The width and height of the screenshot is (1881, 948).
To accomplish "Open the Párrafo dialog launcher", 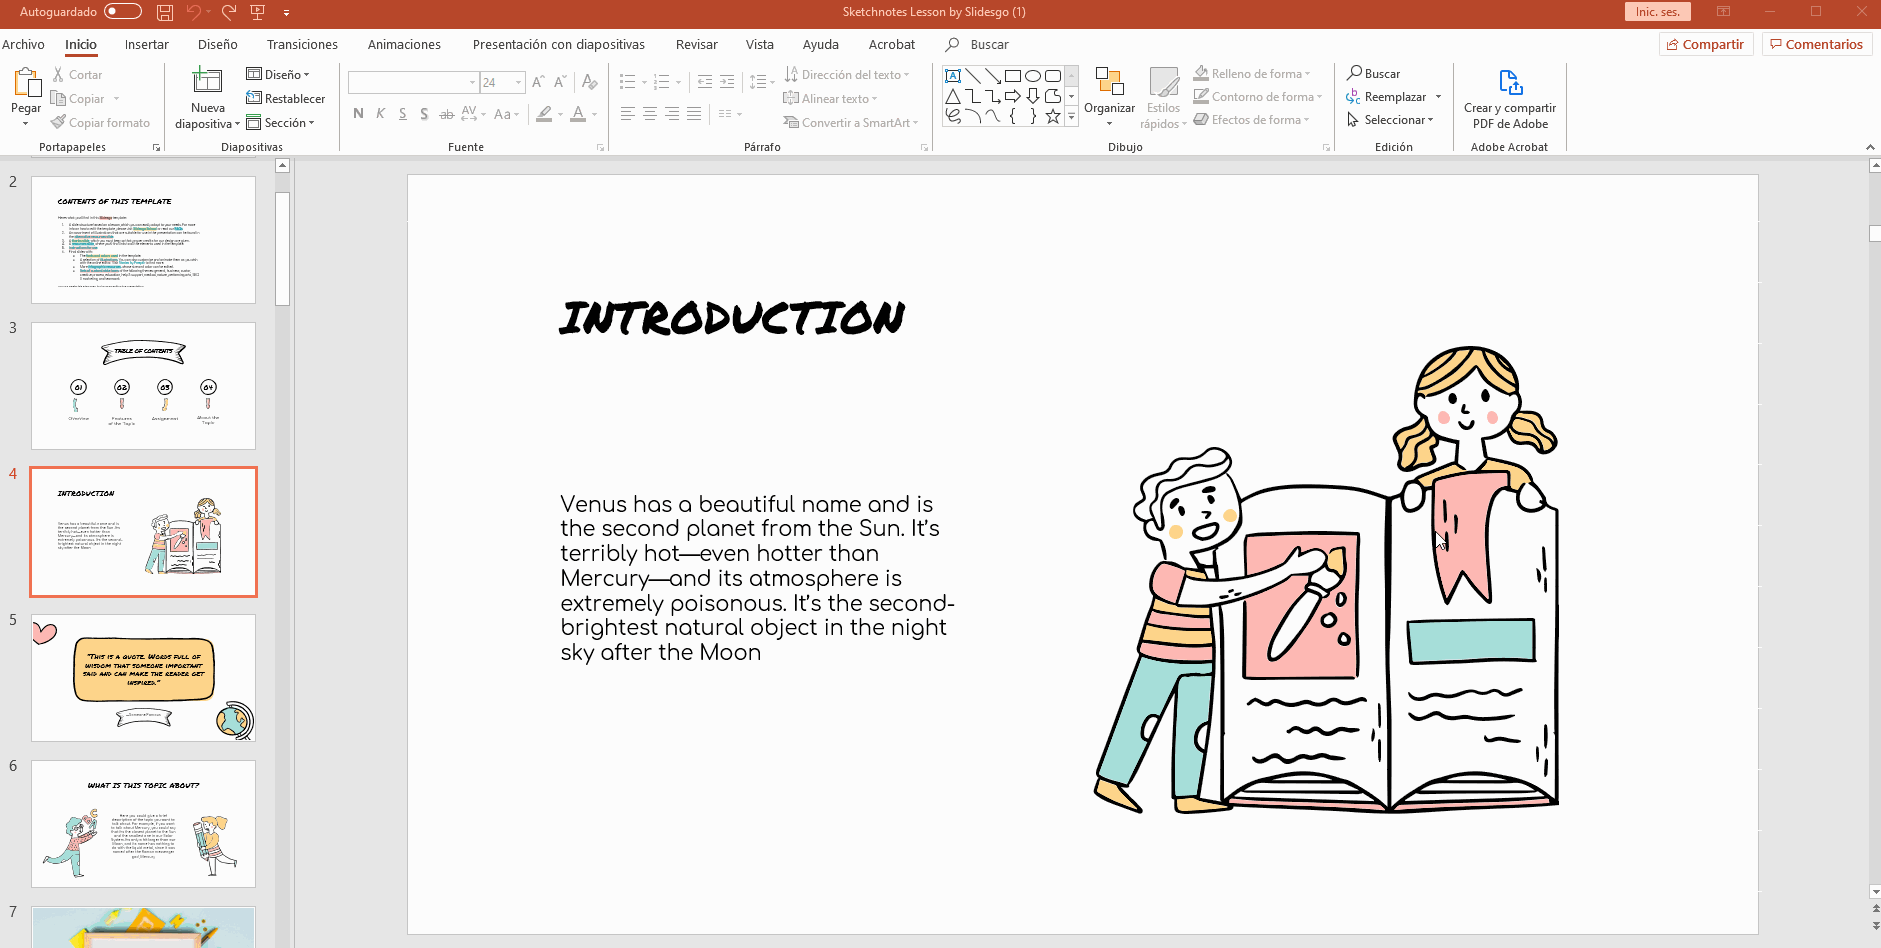I will (925, 148).
